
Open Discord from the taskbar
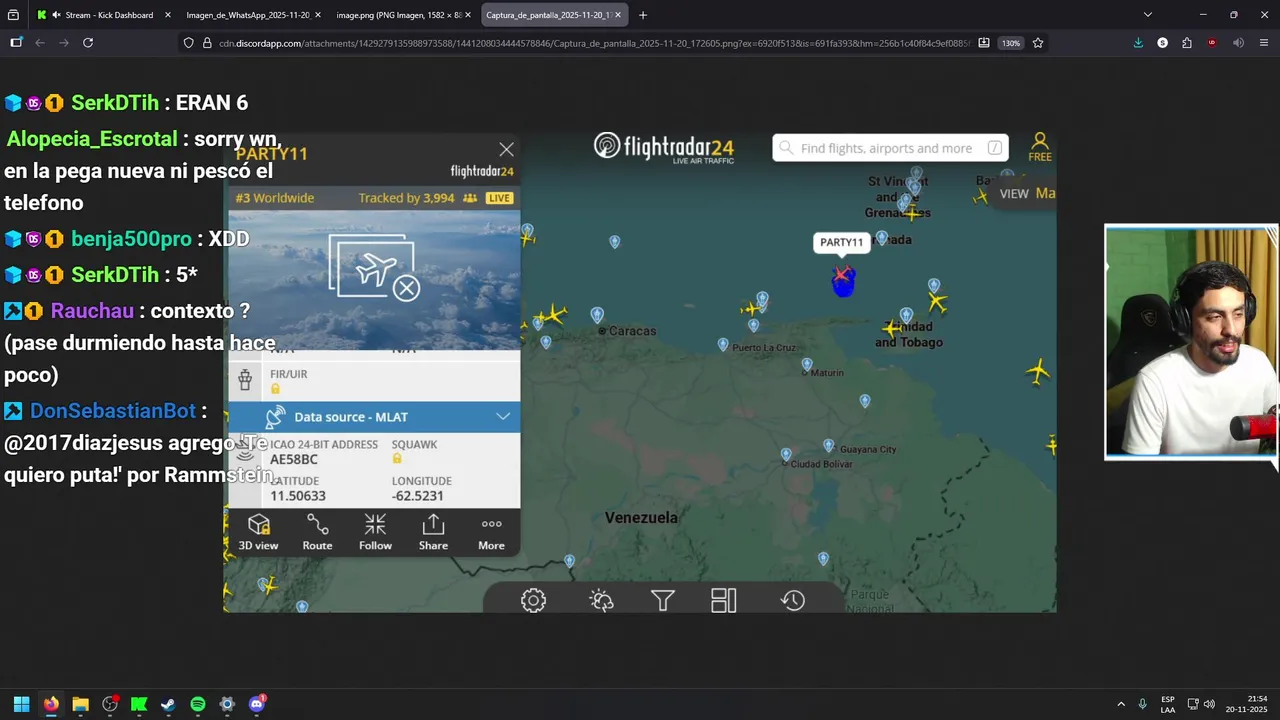(x=257, y=704)
